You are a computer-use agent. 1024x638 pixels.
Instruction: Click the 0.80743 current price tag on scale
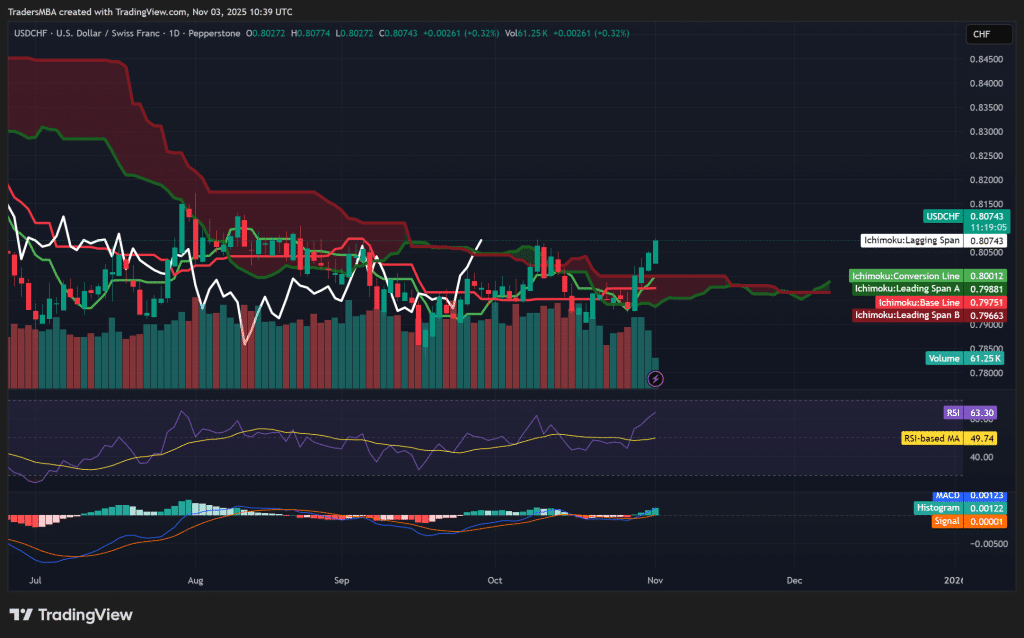click(x=986, y=216)
